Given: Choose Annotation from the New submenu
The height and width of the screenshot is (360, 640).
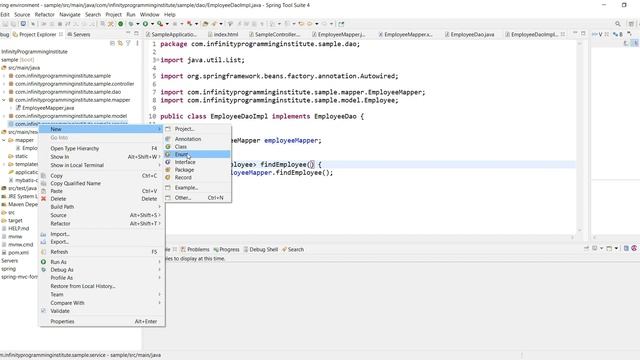Looking at the screenshot, I should coord(197,139).
